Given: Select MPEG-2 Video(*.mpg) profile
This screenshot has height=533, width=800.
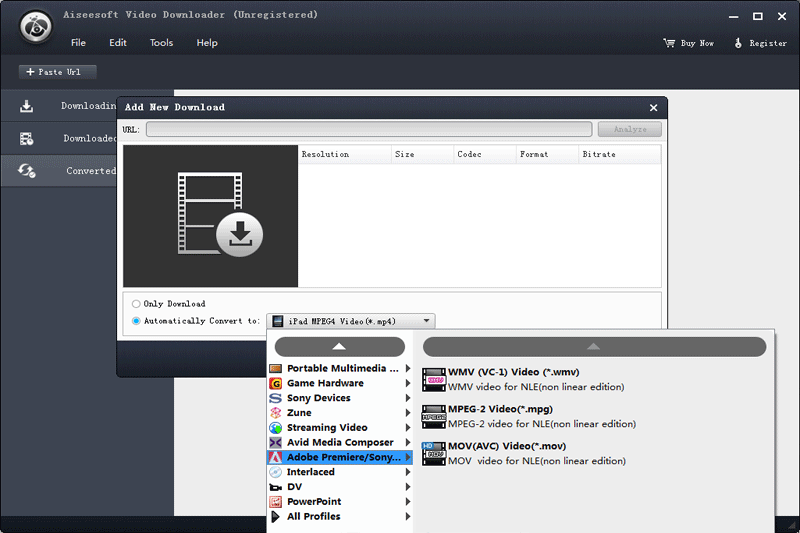Looking at the screenshot, I should coord(529,416).
